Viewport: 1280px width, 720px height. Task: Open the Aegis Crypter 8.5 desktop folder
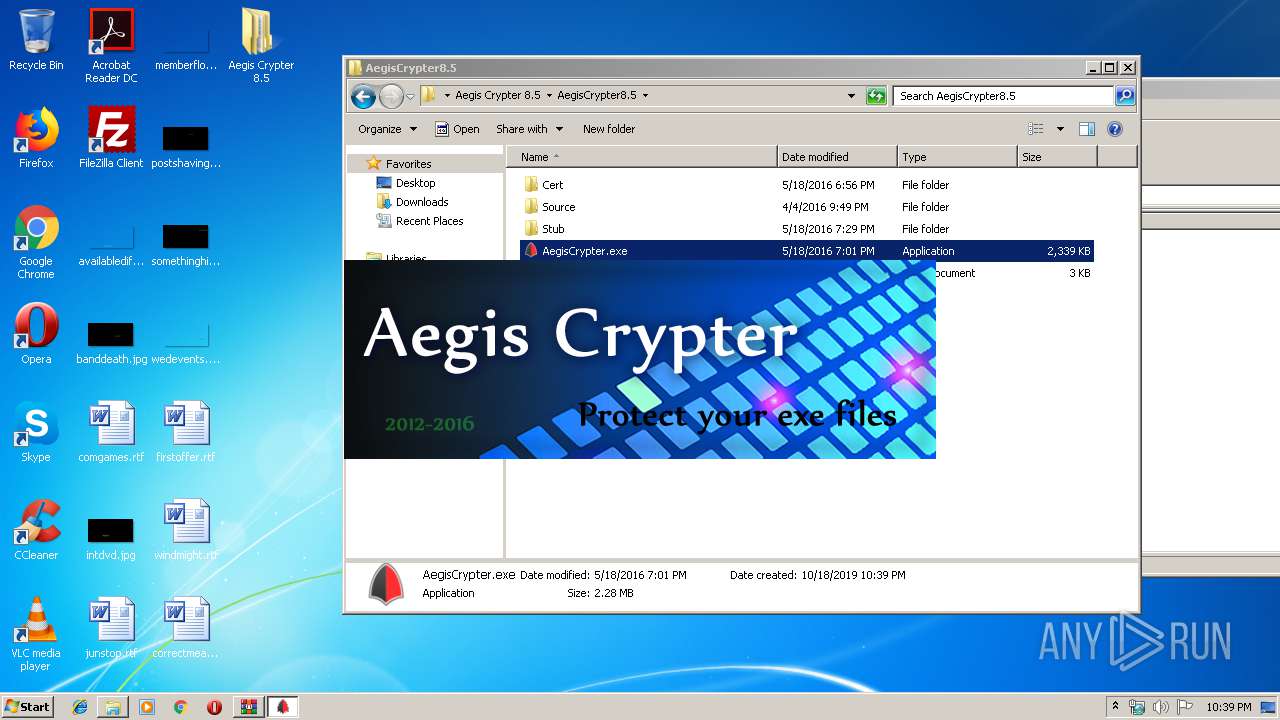(261, 45)
